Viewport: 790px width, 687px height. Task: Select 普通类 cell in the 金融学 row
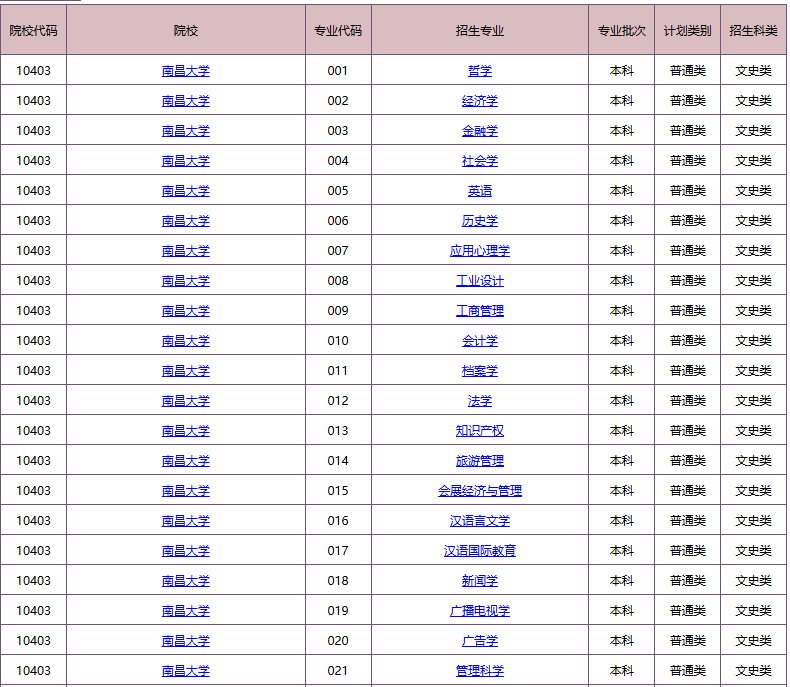click(687, 130)
